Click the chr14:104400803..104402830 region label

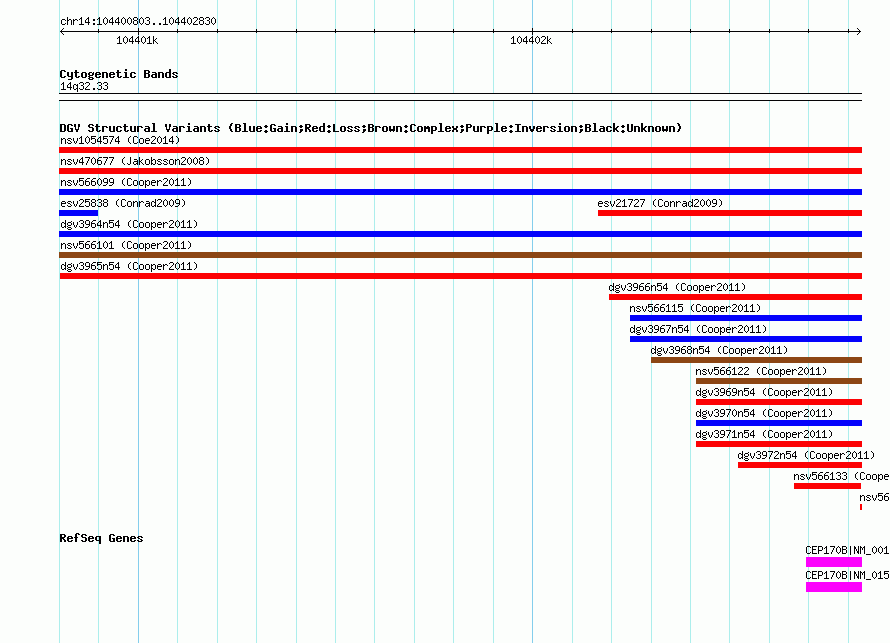[138, 21]
